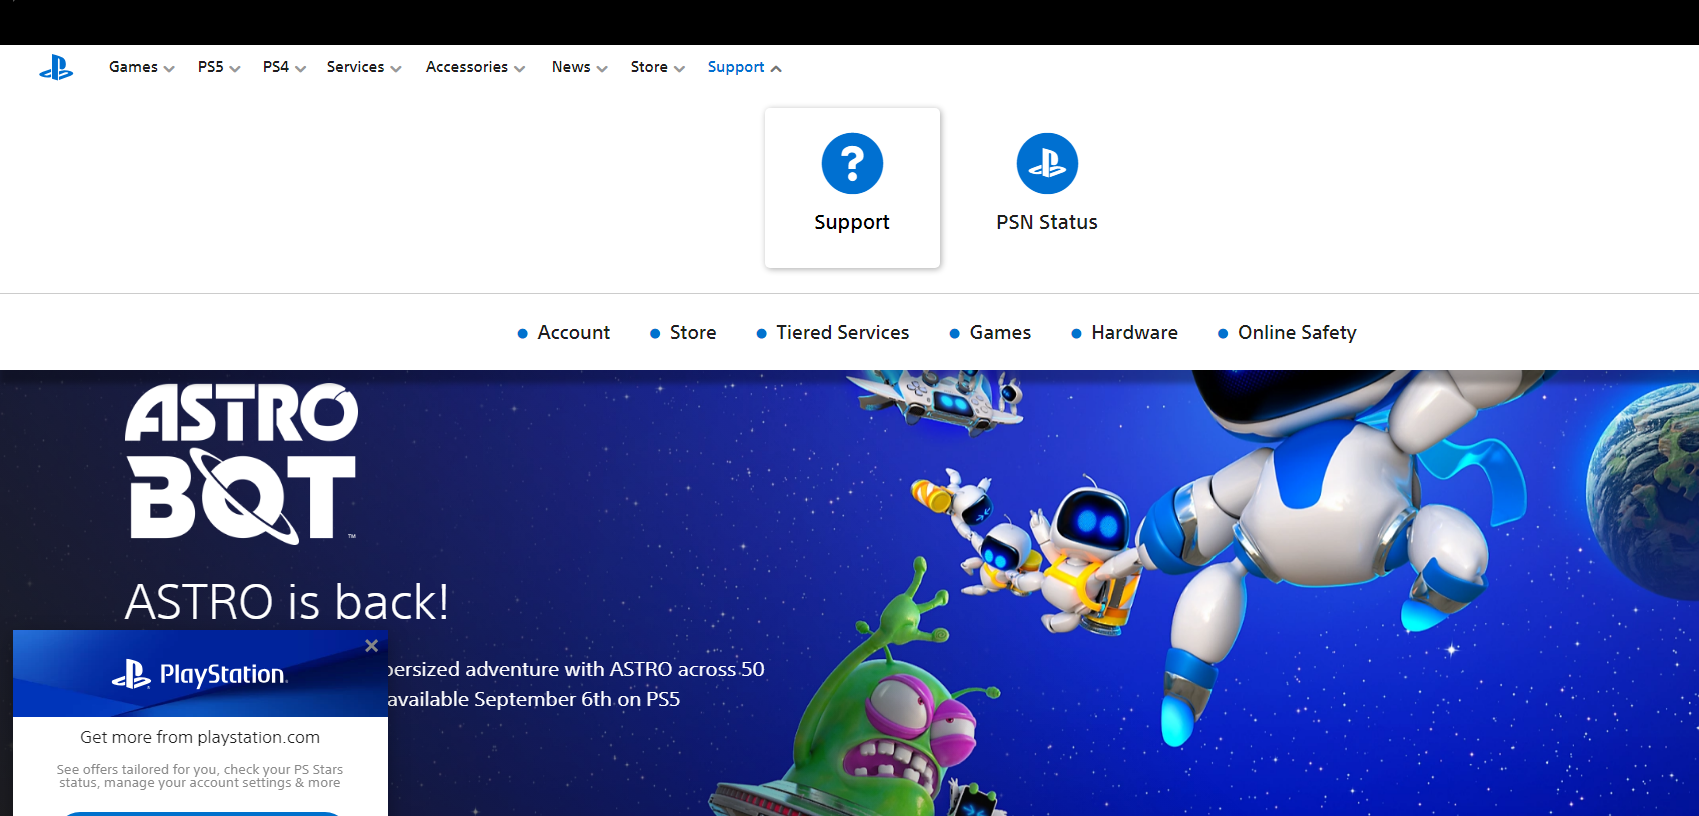Open the Services navigation menu
The width and height of the screenshot is (1699, 816).
[x=364, y=67]
